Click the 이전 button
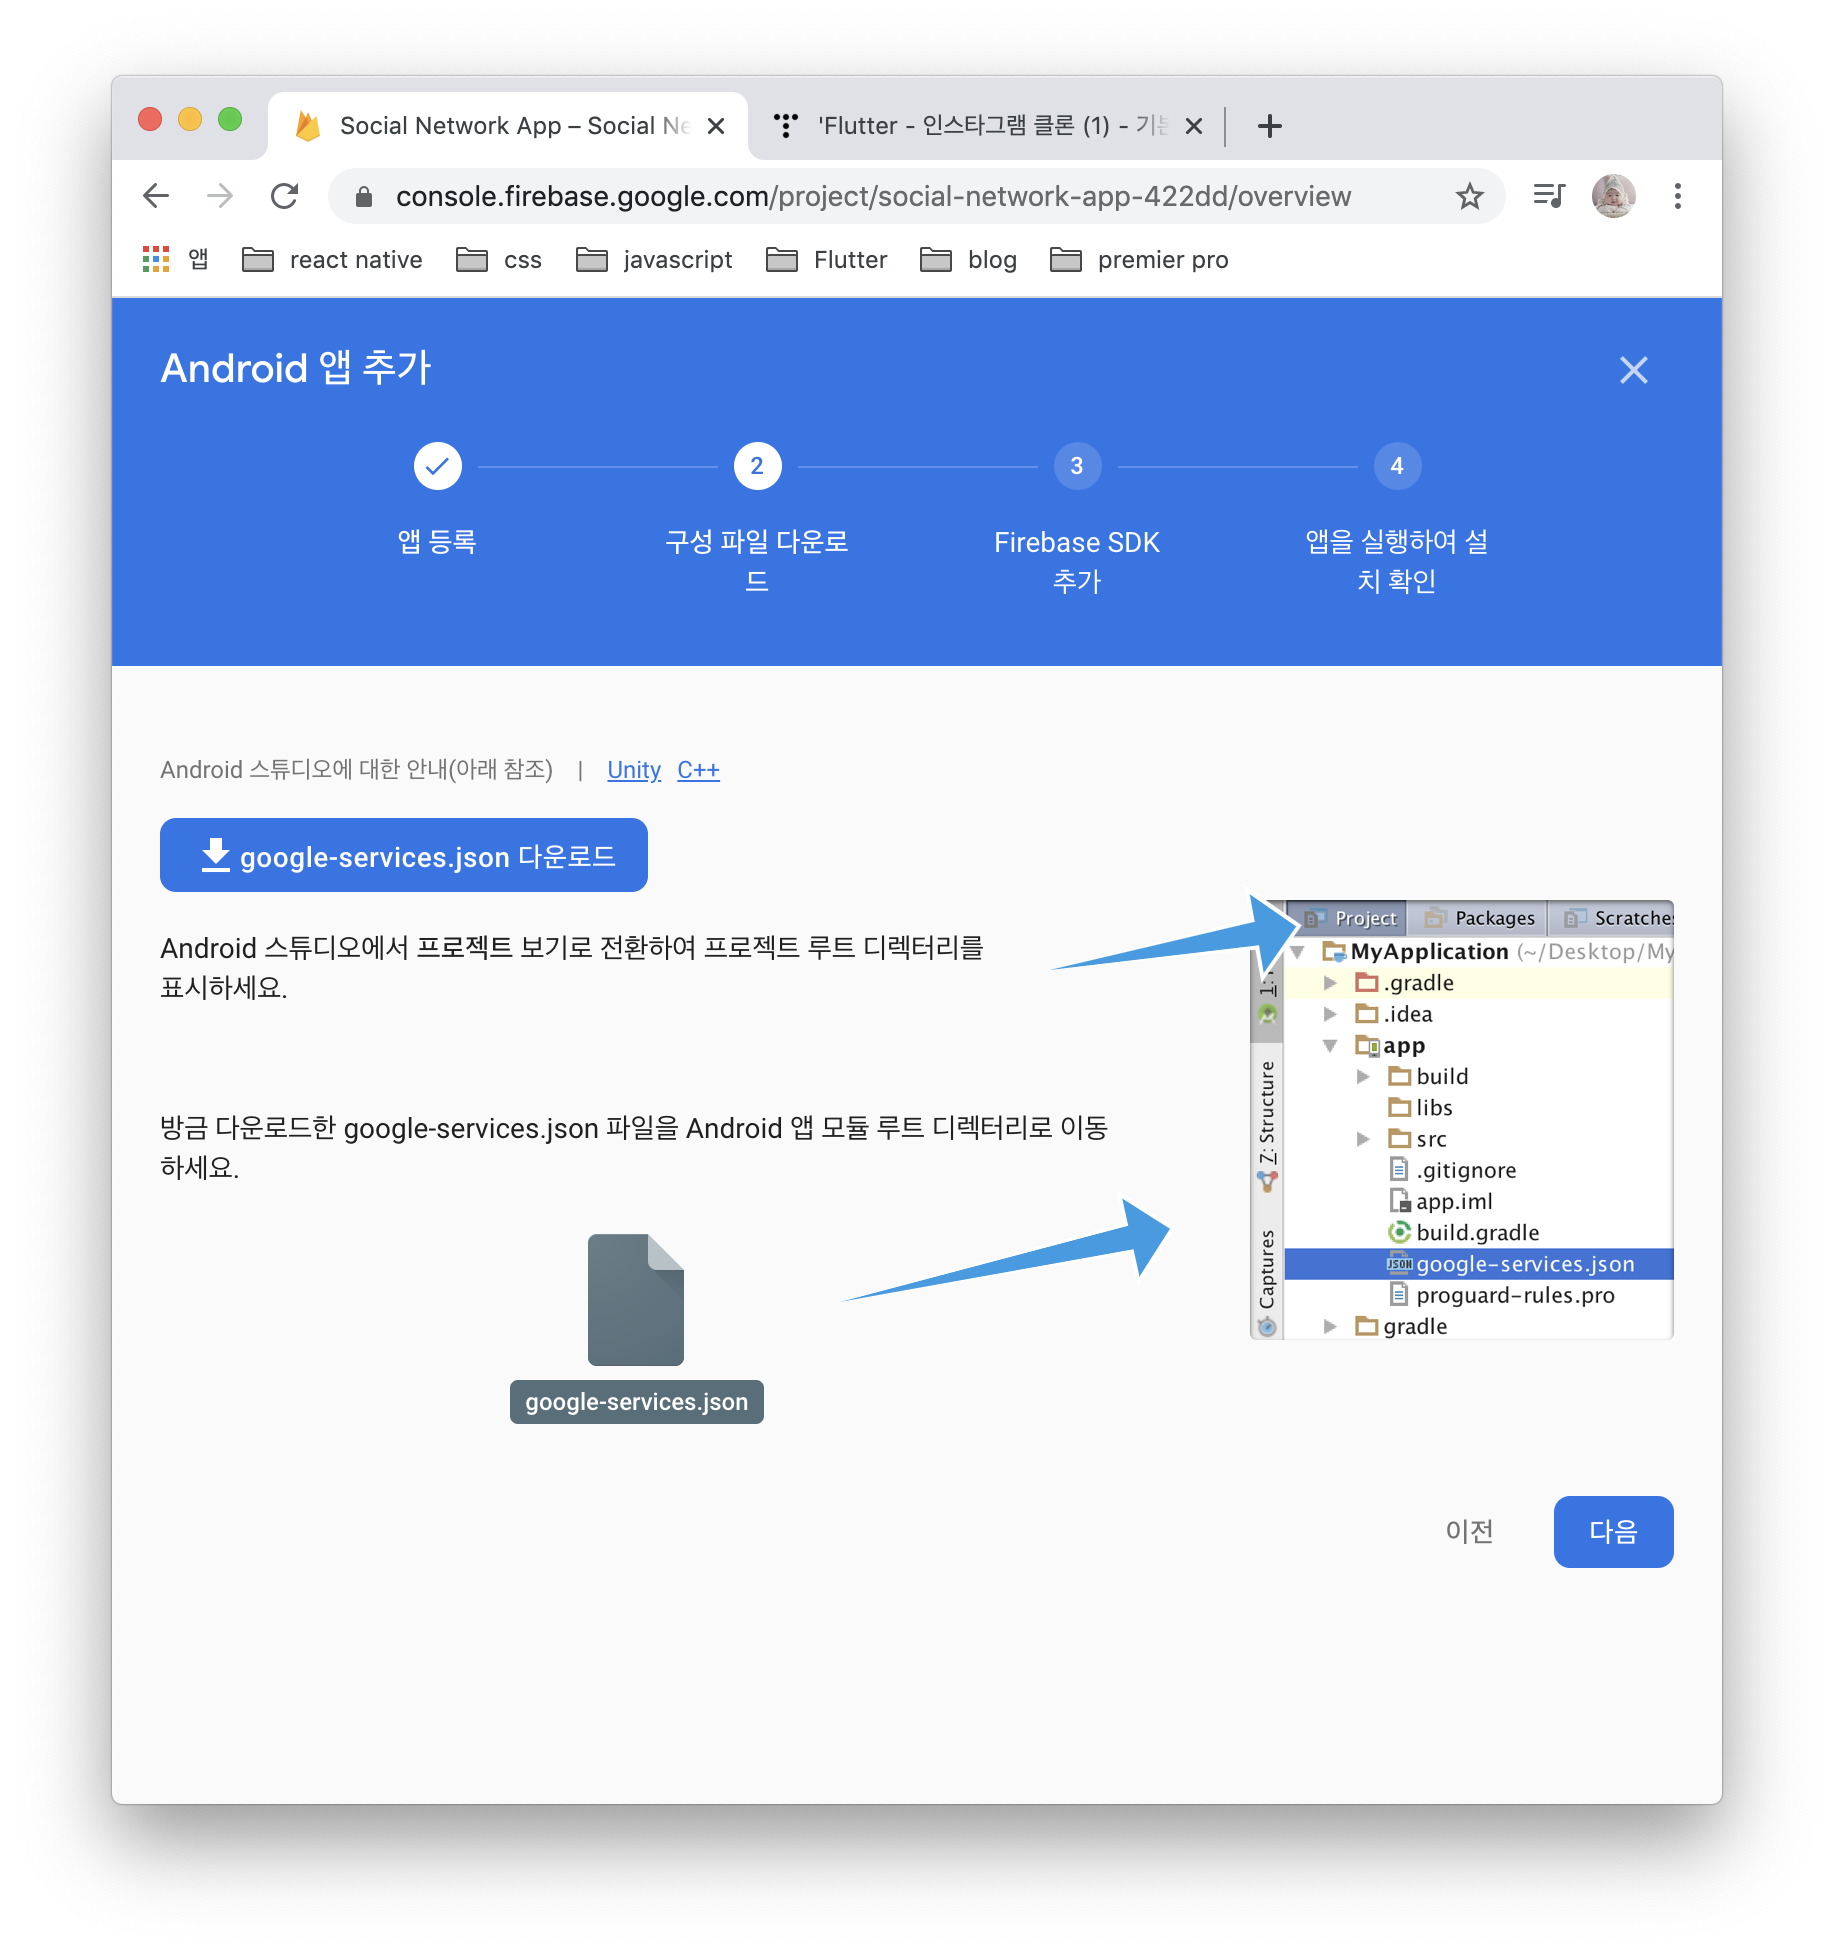The width and height of the screenshot is (1834, 1952). (x=1469, y=1532)
